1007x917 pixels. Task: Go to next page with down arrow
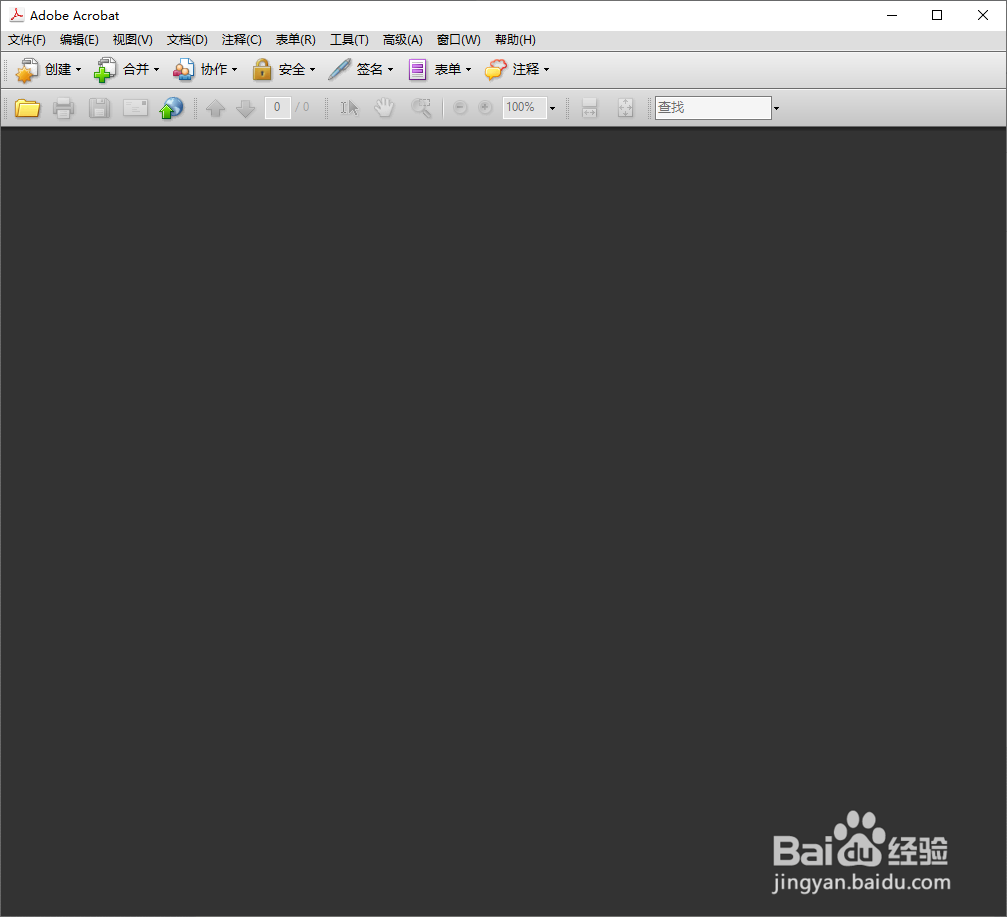point(245,108)
